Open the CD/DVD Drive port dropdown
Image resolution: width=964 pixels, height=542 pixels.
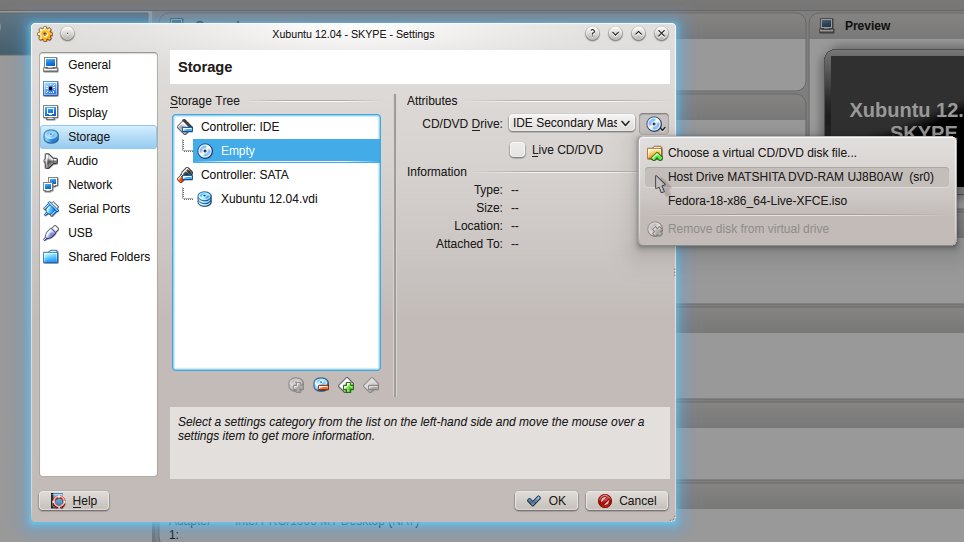click(572, 123)
